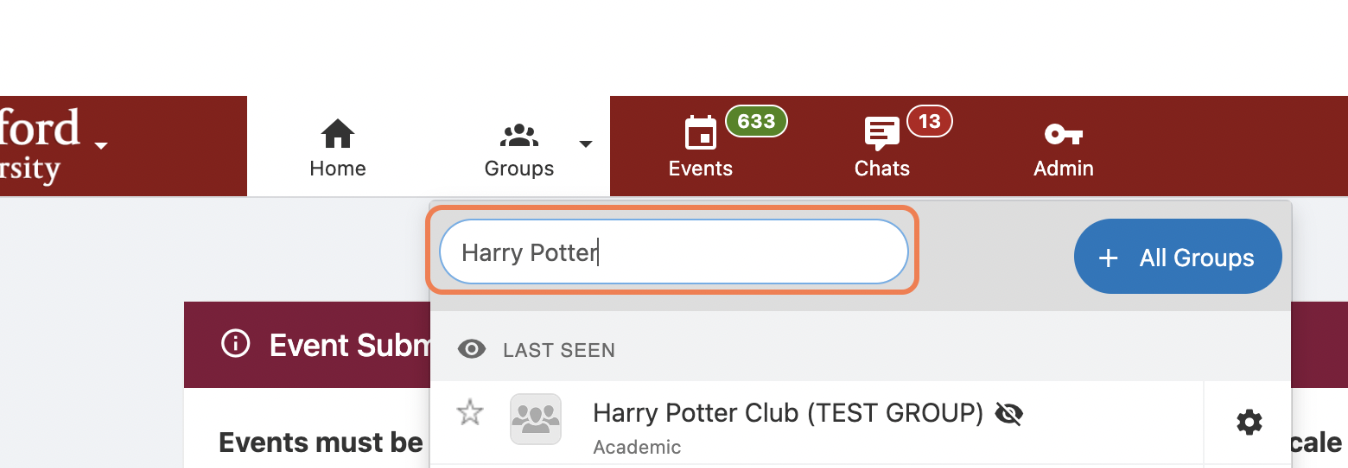Toggle hidden-eye icon beside Harry Potter Club

click(x=1009, y=413)
